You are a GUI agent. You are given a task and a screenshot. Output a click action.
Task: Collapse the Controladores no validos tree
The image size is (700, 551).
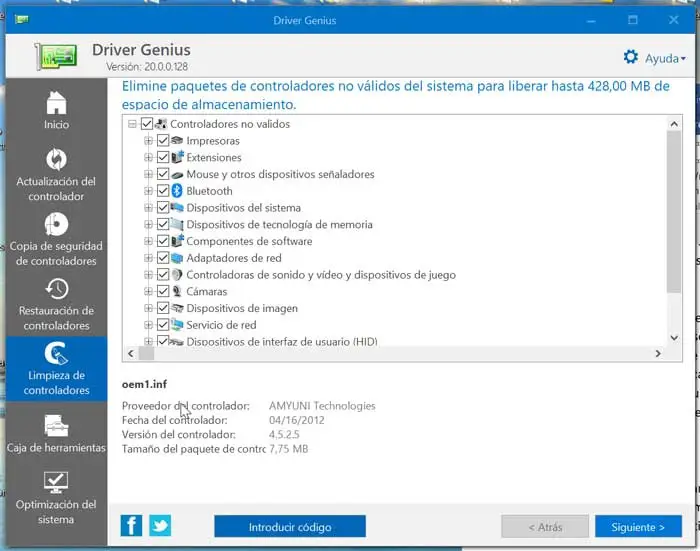132,124
